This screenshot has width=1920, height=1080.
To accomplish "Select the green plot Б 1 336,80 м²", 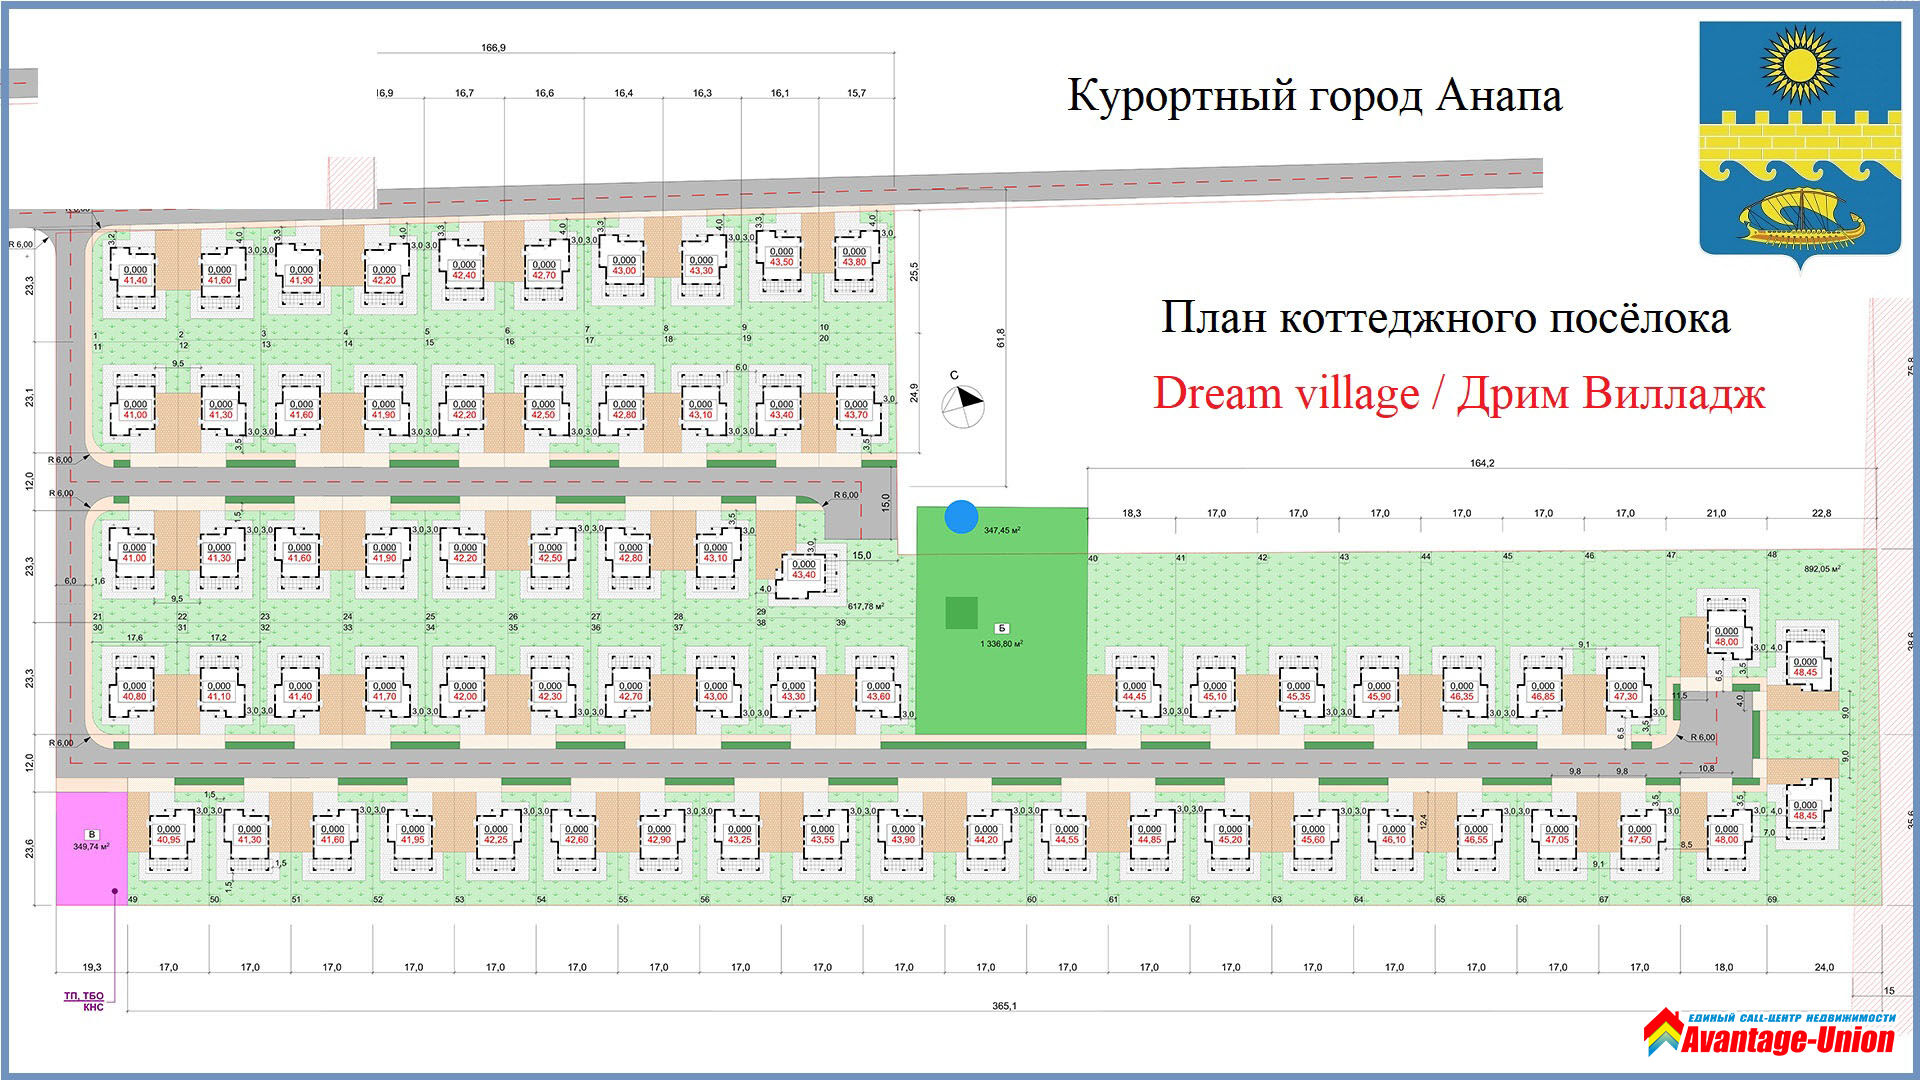I will click(1001, 620).
